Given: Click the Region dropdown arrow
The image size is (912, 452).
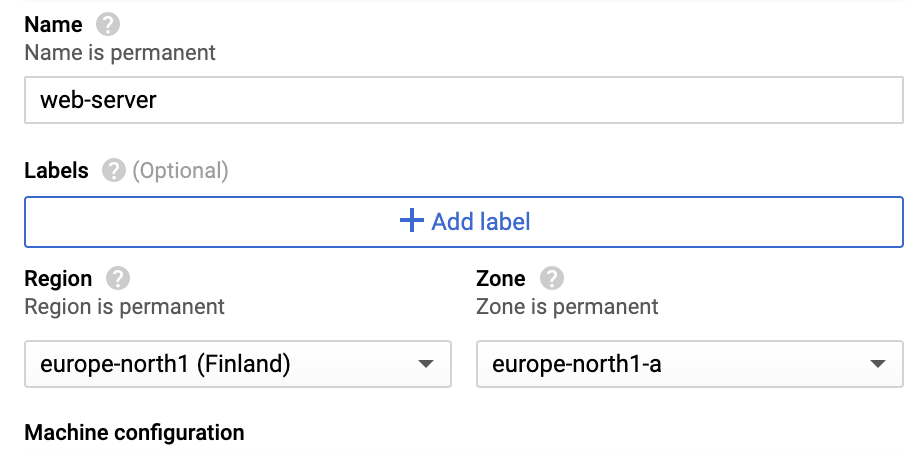Looking at the screenshot, I should [x=426, y=364].
